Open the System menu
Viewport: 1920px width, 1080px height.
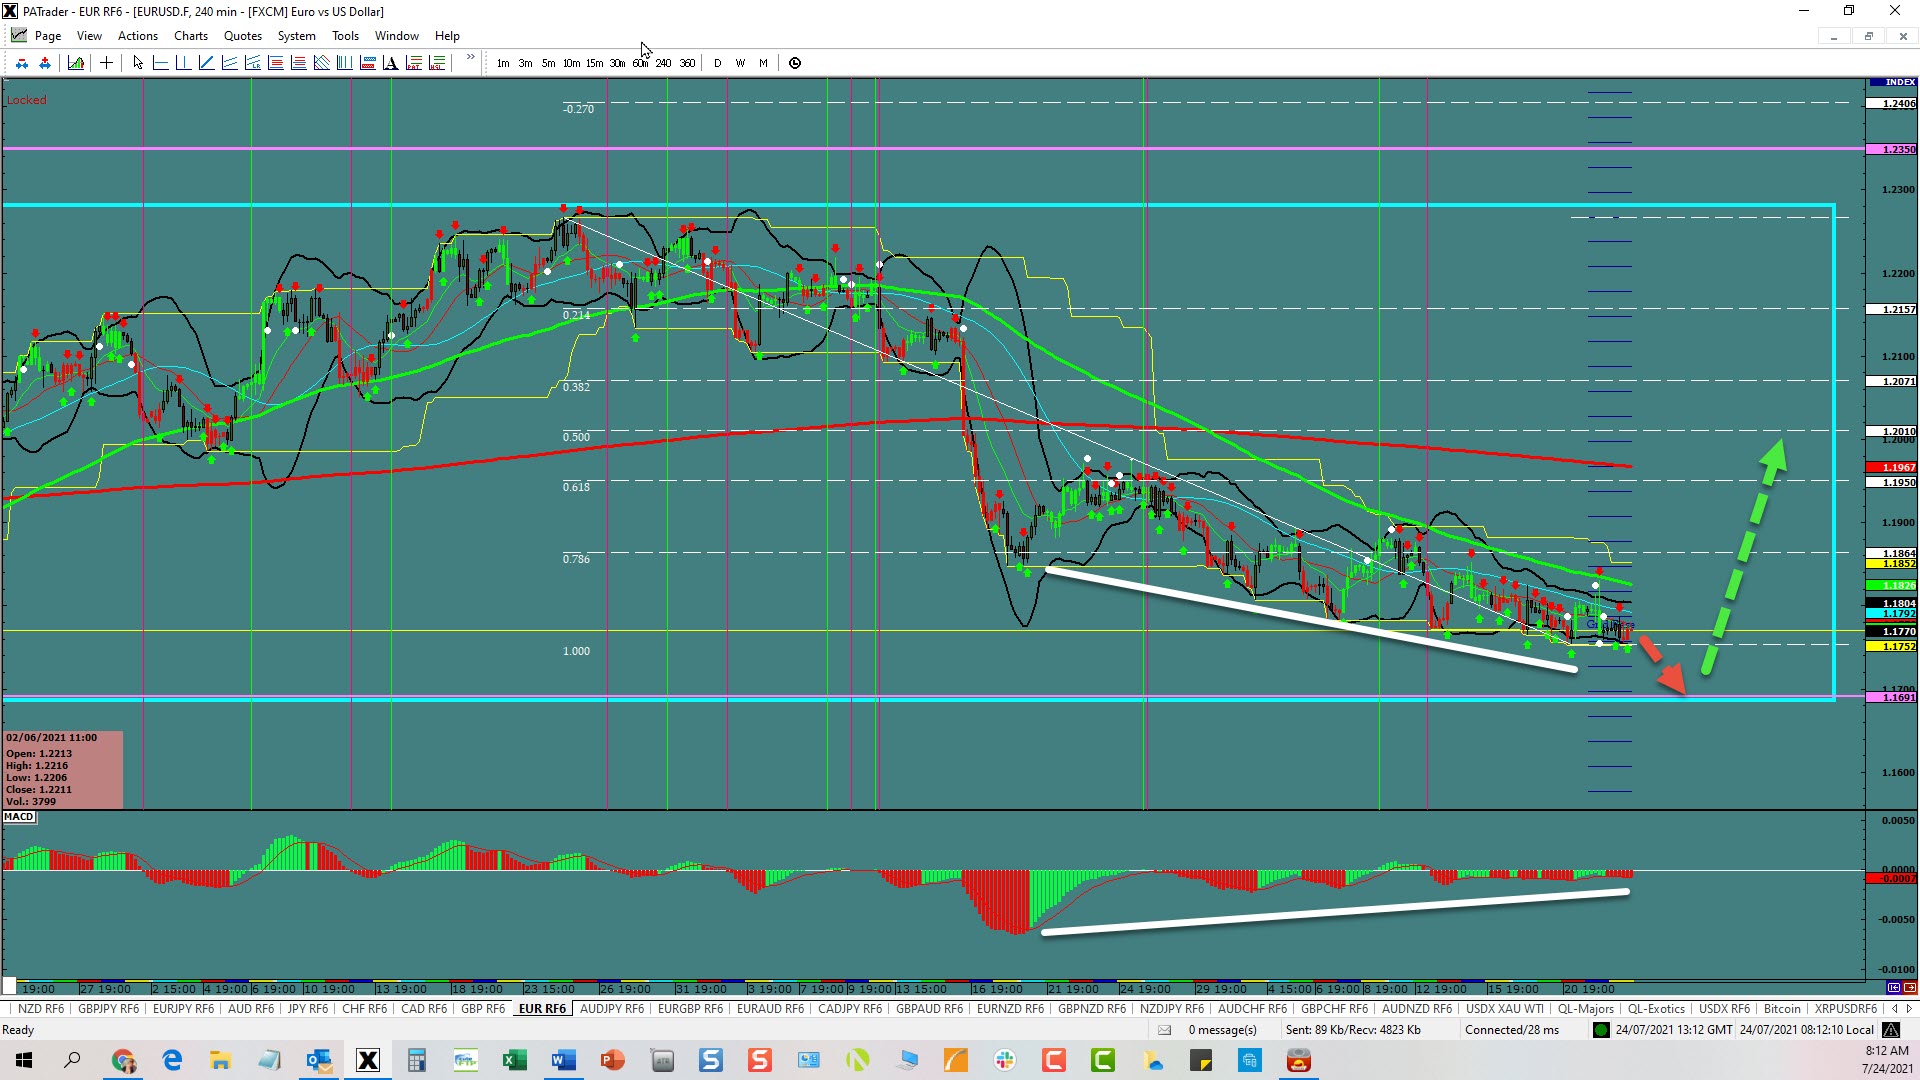click(297, 36)
